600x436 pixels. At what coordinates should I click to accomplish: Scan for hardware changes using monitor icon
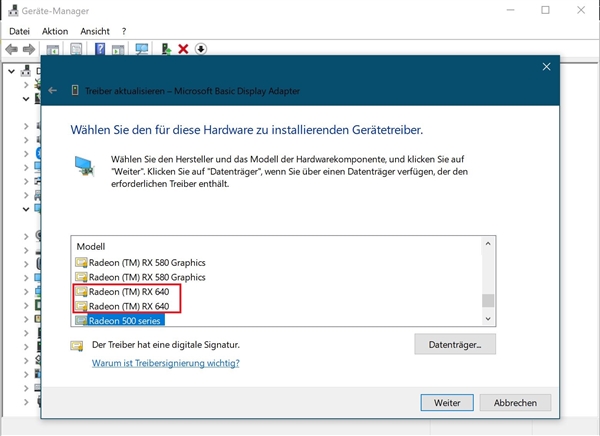(142, 49)
